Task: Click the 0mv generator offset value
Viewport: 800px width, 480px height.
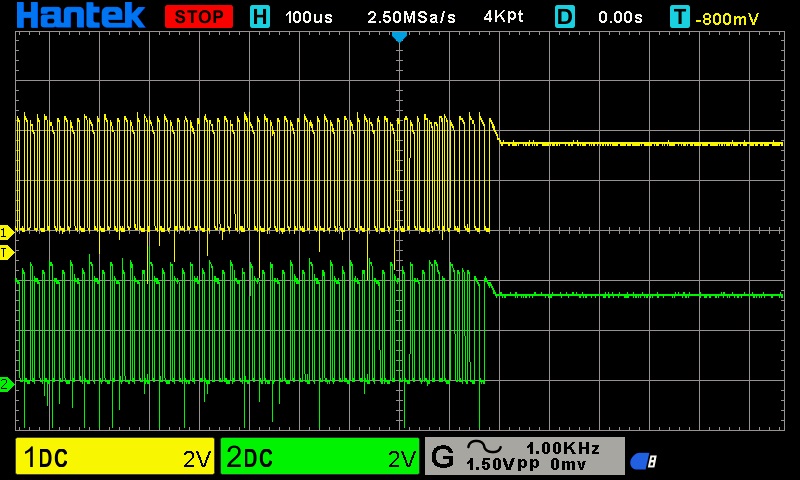Action: 568,465
